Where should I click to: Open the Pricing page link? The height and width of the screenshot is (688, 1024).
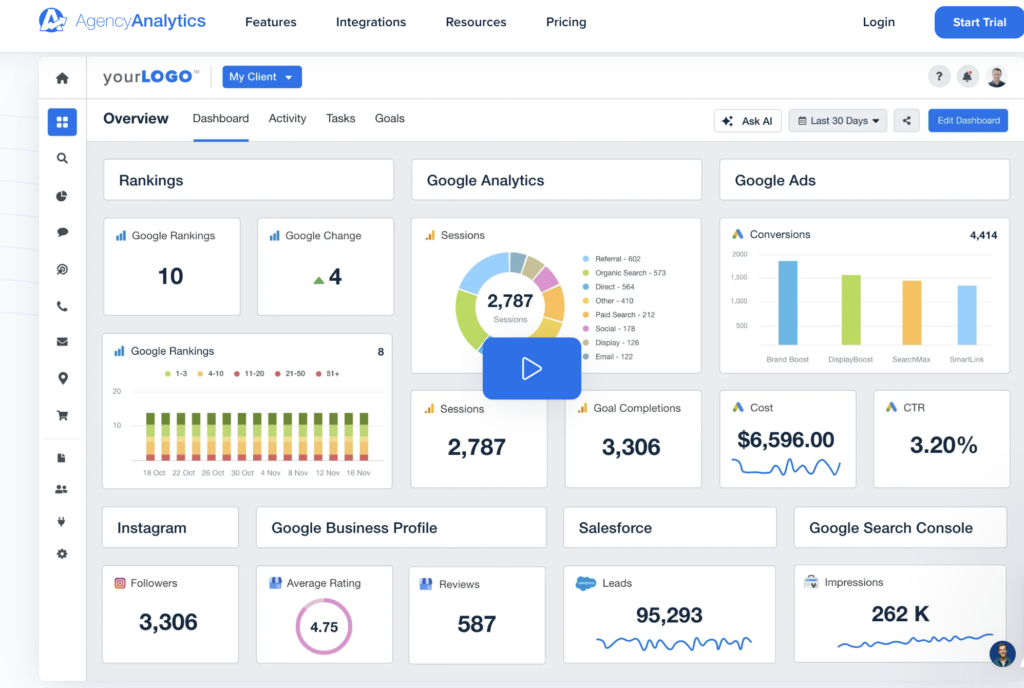click(x=566, y=22)
